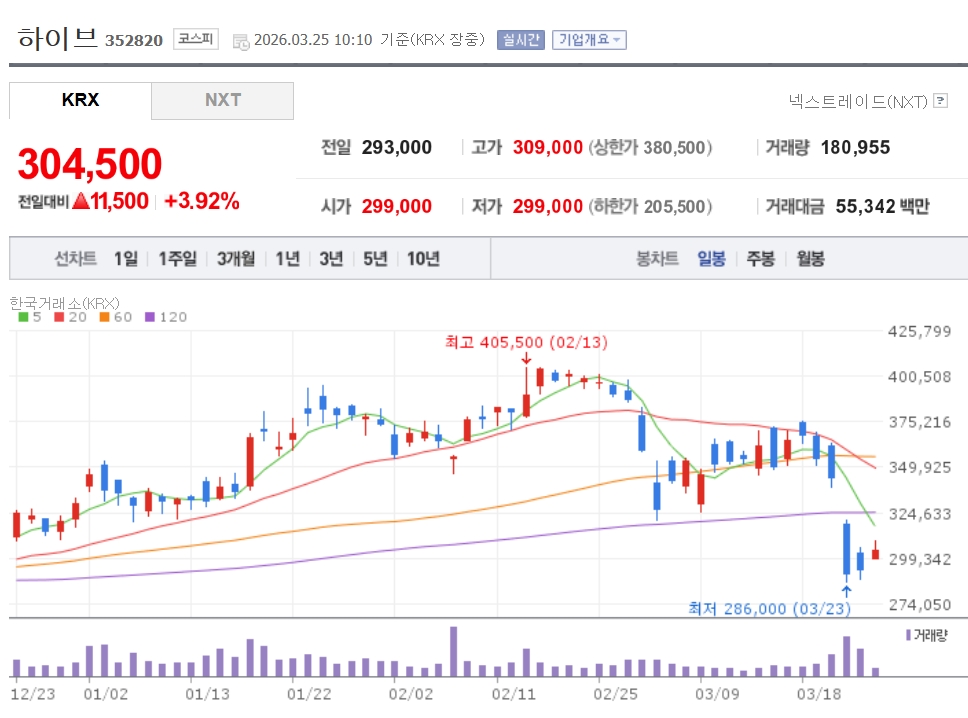Click the 425,799 price axis label
This screenshot has height=718, width=968.
click(x=919, y=332)
